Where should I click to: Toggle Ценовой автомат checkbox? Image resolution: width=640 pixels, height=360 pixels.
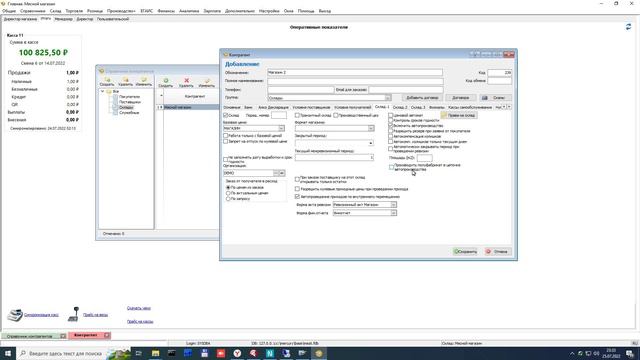point(391,116)
